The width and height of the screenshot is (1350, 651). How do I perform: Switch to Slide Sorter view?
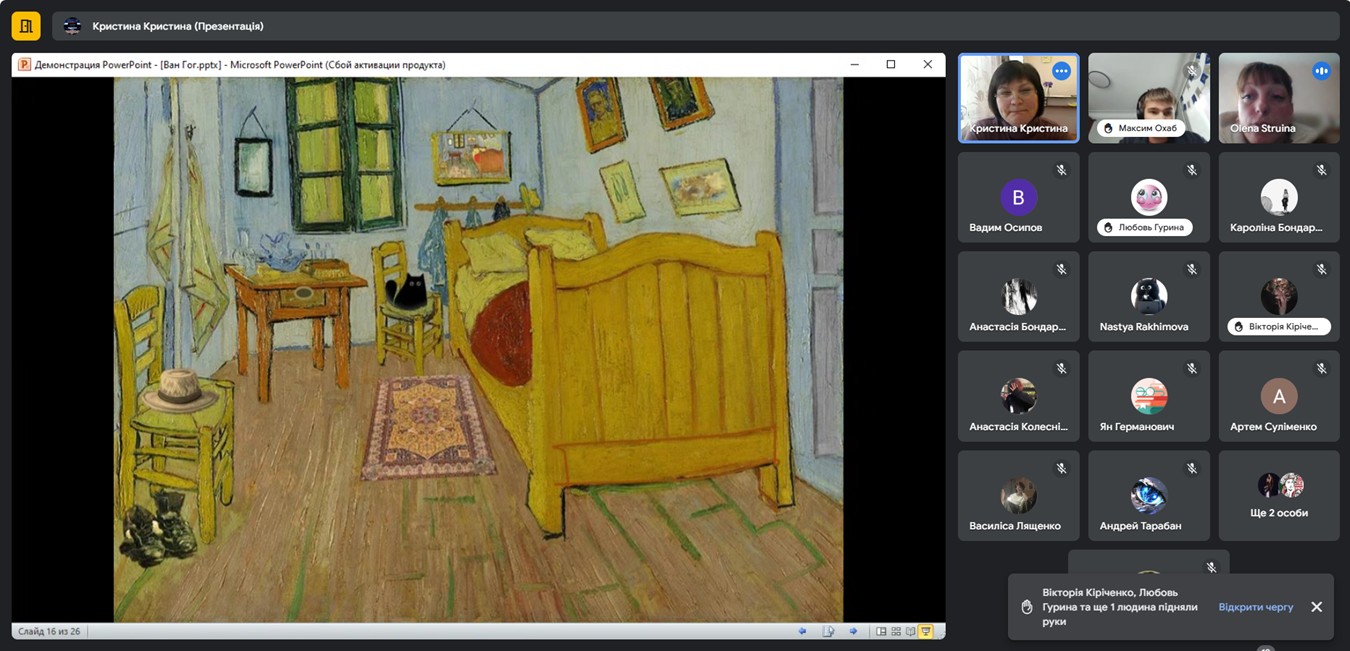click(896, 631)
